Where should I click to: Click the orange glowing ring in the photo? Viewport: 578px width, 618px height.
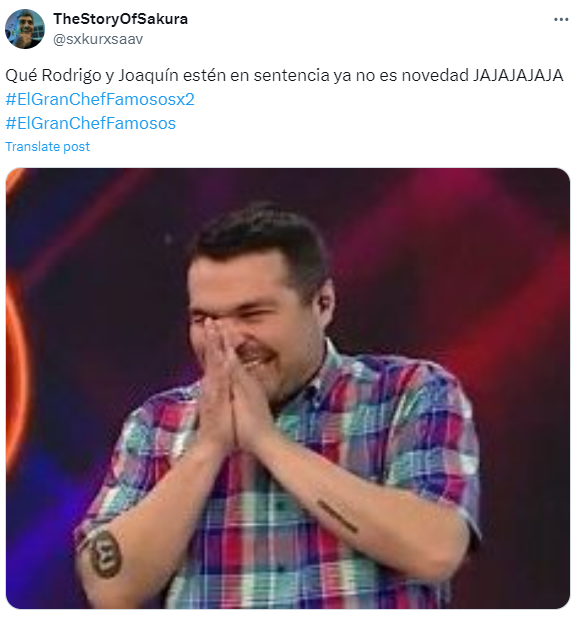(x=15, y=374)
